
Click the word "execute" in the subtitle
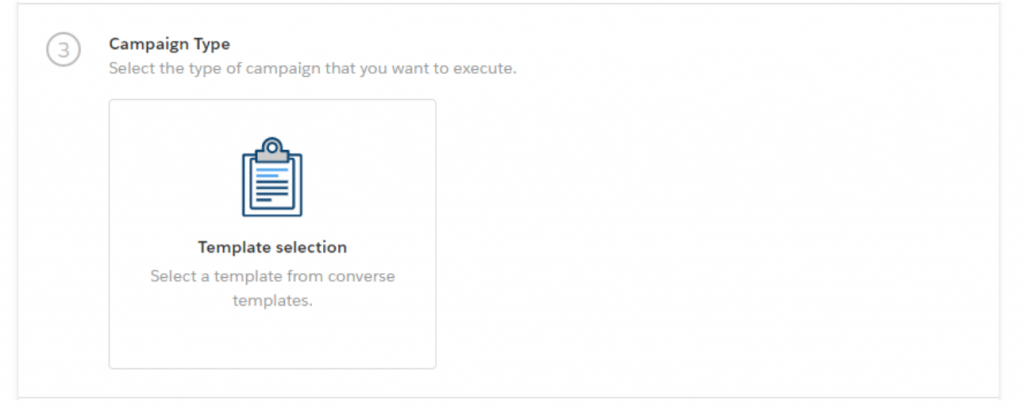point(490,68)
